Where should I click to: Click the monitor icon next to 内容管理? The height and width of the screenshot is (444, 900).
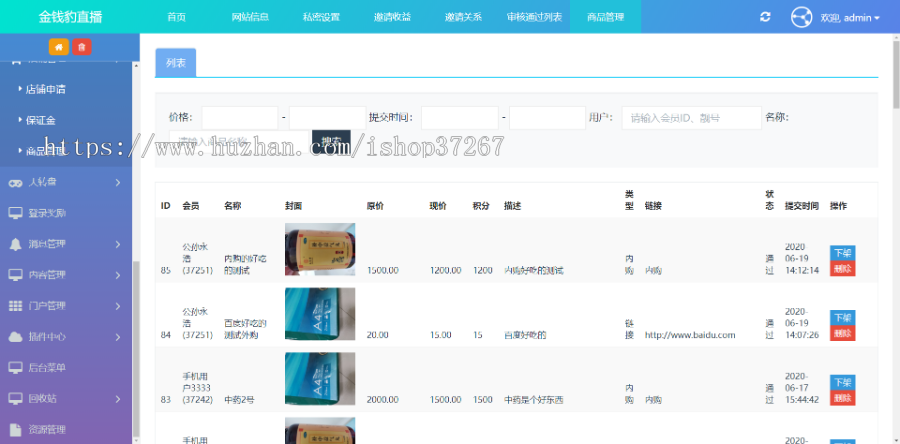click(15, 275)
